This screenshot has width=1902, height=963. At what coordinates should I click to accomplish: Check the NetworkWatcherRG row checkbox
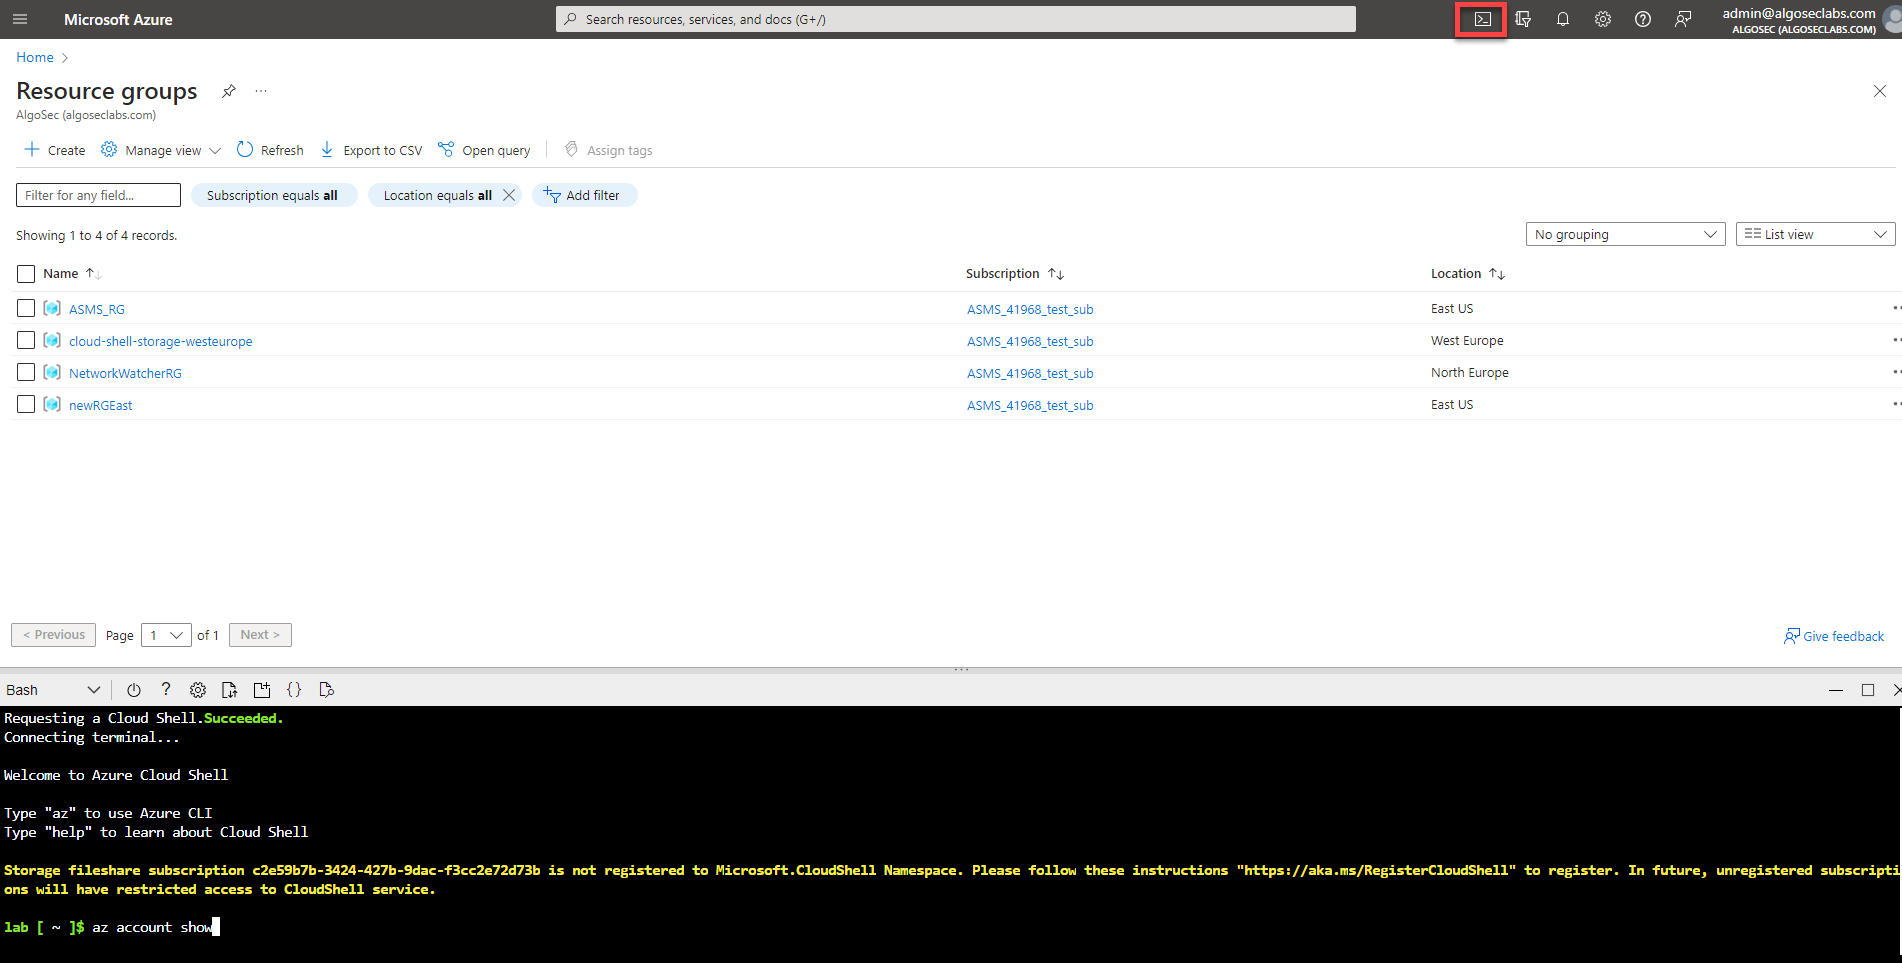26,372
